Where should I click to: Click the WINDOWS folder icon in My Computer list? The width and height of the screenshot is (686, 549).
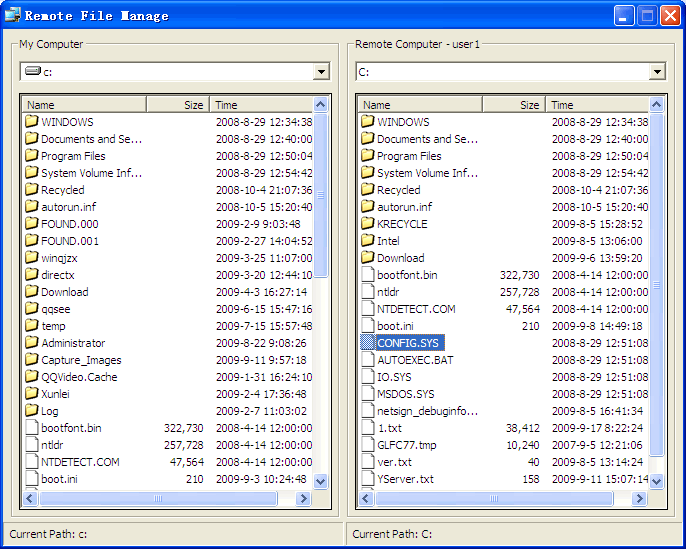point(31,122)
